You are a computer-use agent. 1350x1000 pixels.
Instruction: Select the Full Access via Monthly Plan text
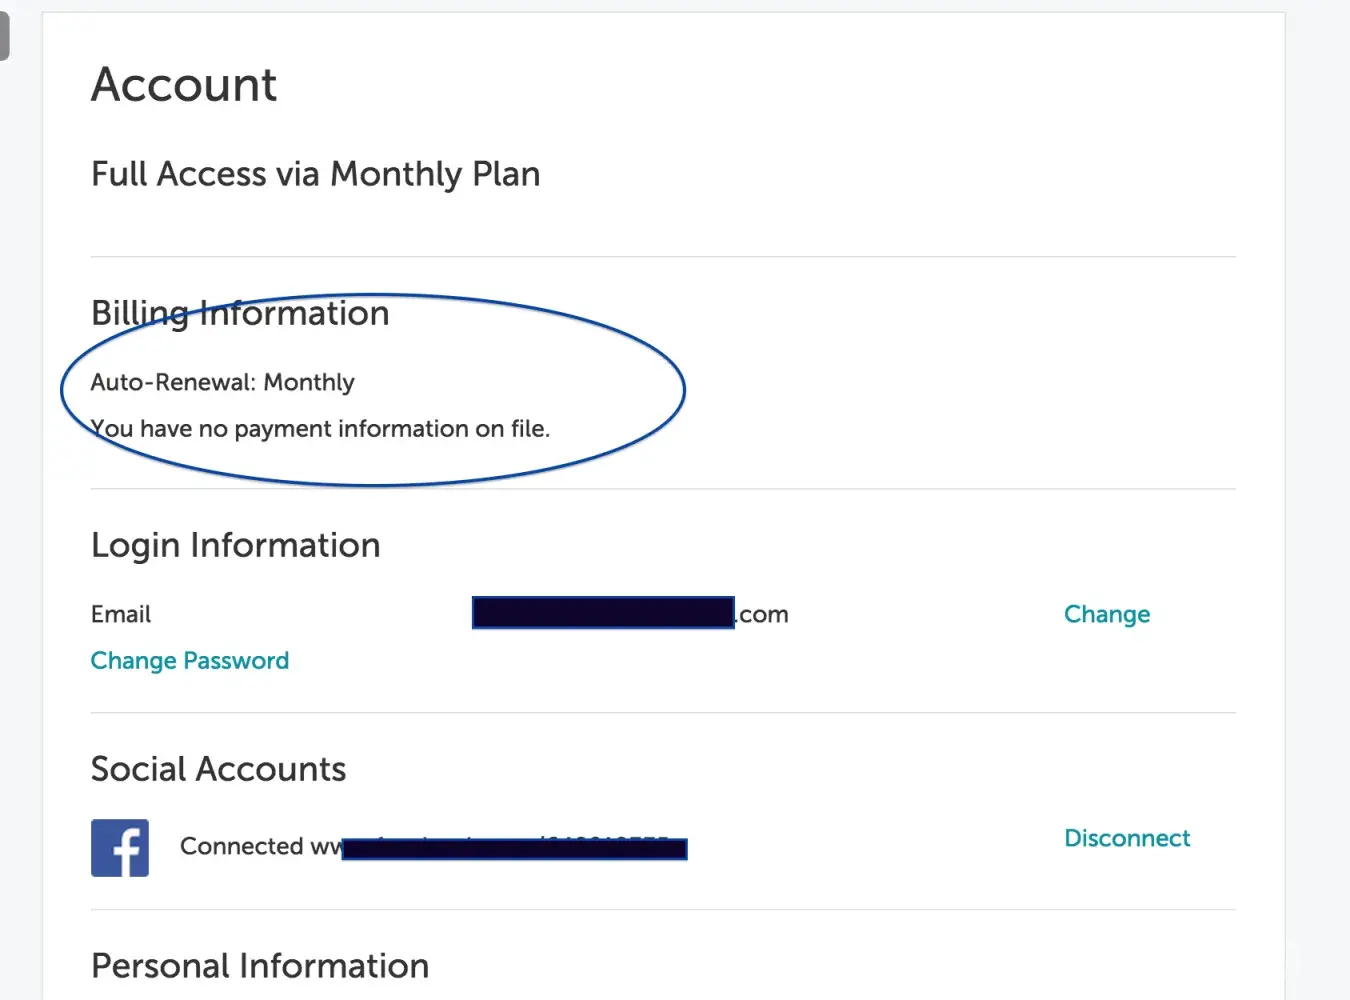(315, 174)
